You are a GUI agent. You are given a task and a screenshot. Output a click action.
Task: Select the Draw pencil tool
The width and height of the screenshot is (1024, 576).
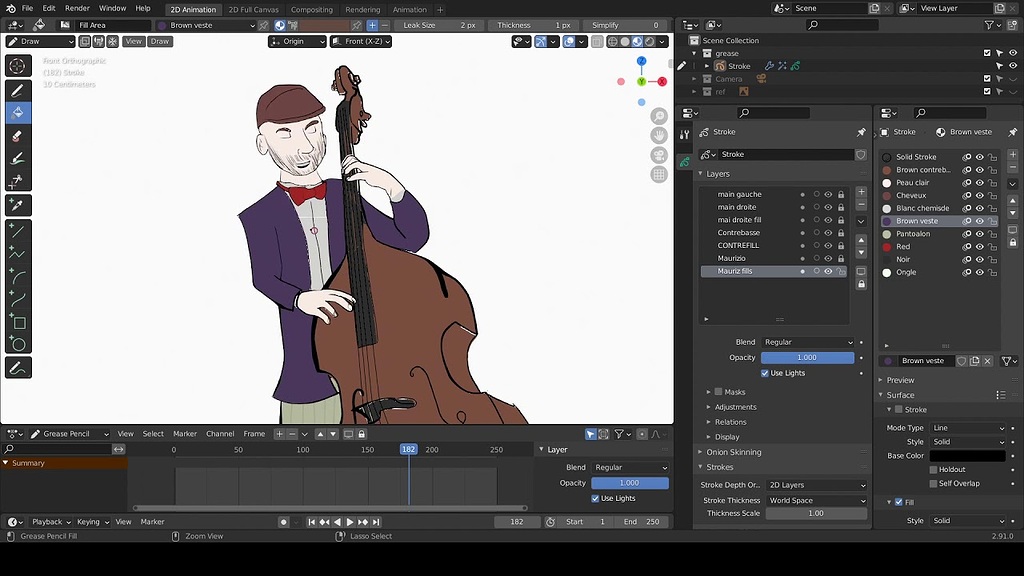pos(18,90)
